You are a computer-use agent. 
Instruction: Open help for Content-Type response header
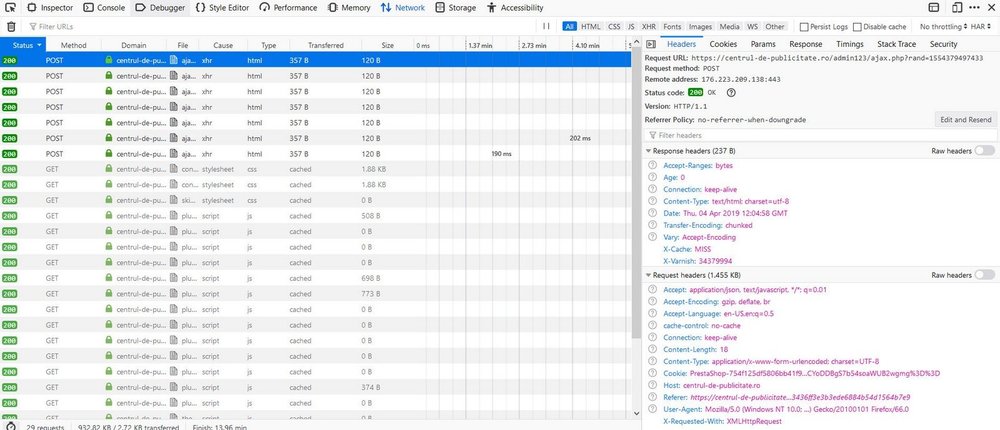pos(652,202)
